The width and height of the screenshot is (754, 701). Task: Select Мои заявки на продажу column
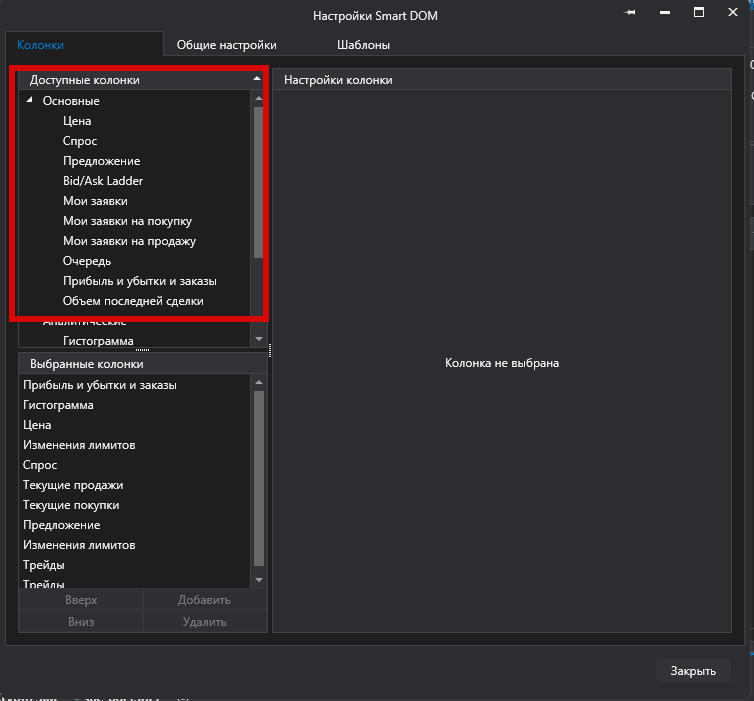tap(129, 241)
